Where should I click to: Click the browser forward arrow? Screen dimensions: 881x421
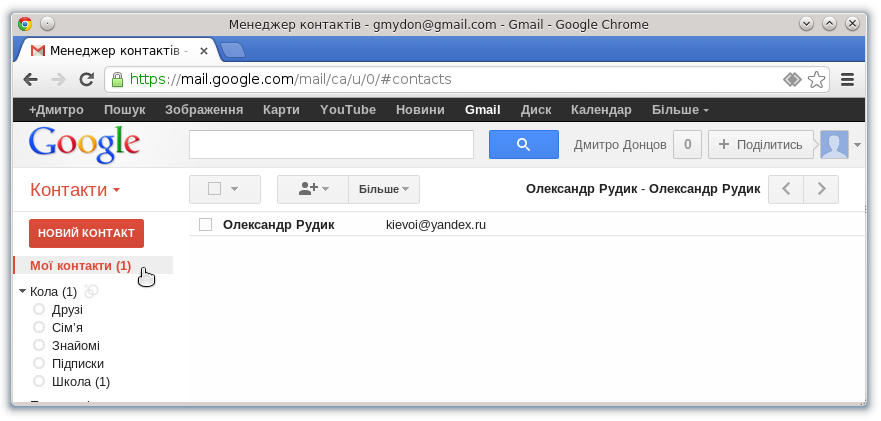pos(58,79)
